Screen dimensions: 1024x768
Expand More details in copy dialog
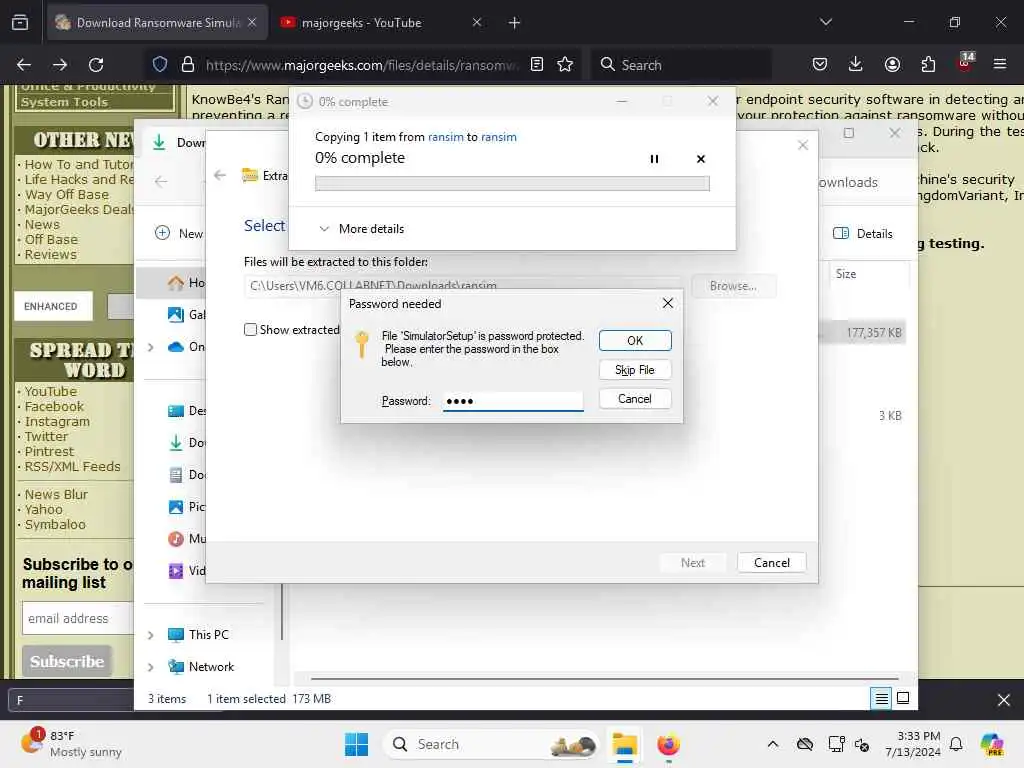point(362,229)
